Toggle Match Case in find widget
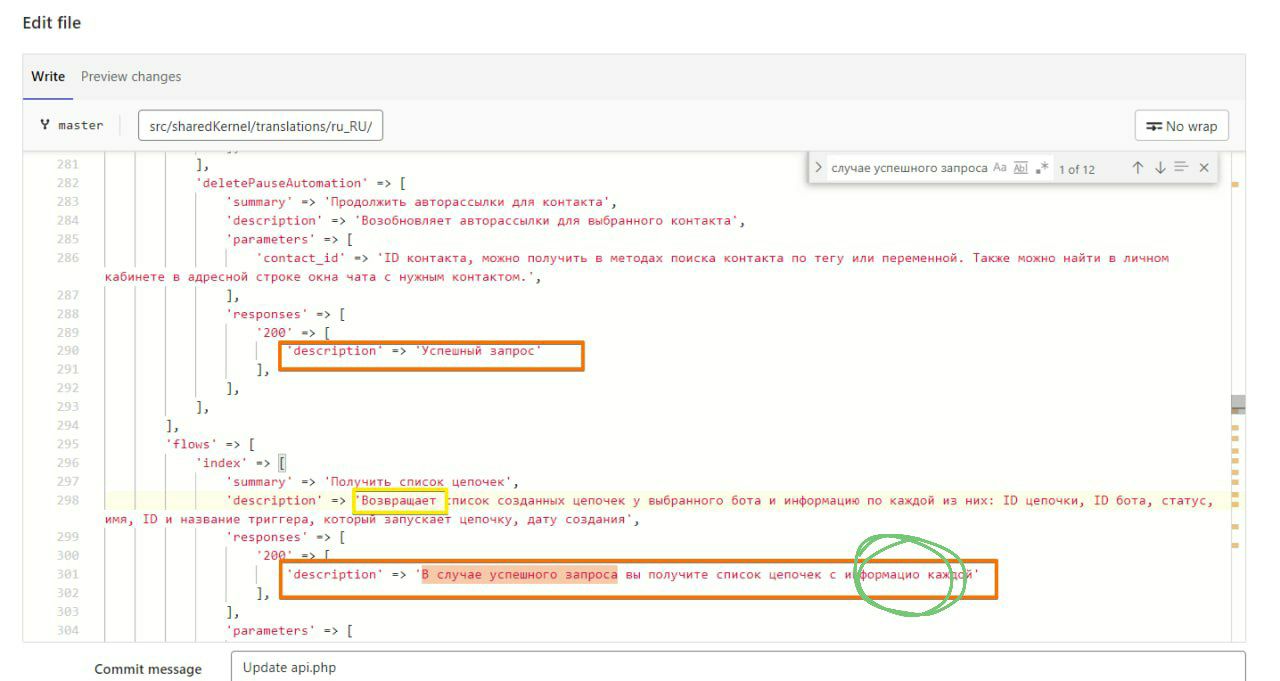The image size is (1280, 681). 1000,168
